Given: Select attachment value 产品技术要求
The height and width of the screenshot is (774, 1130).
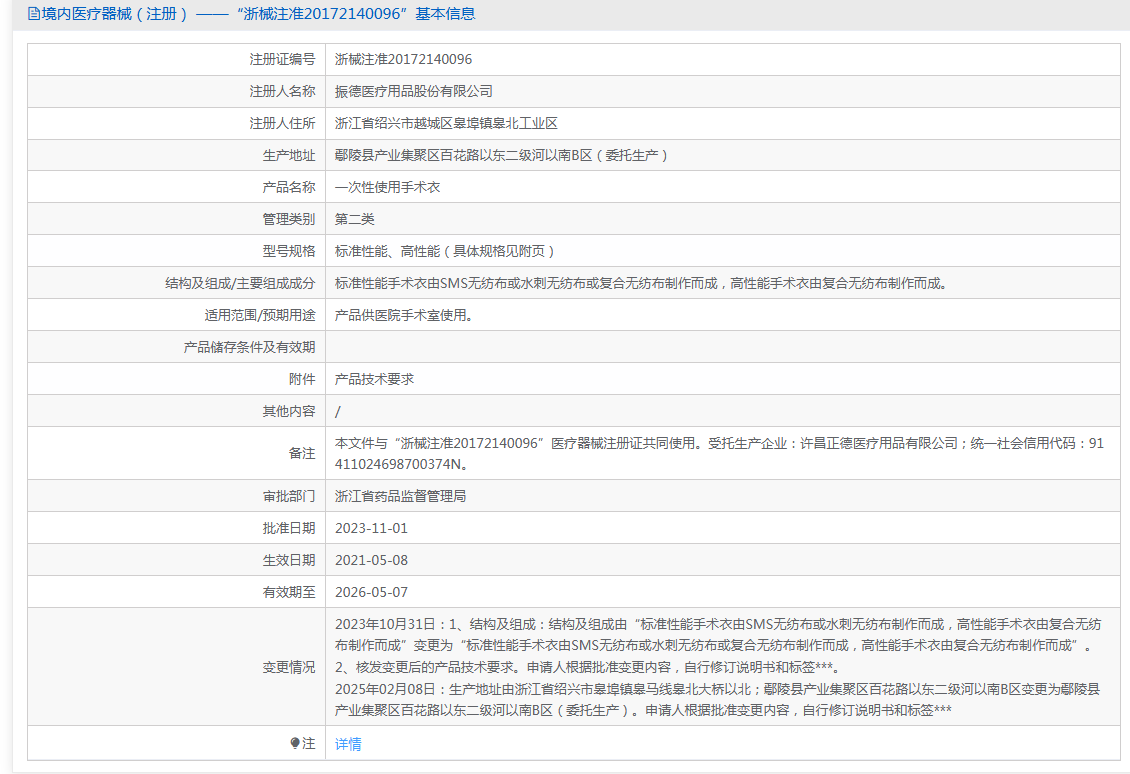Looking at the screenshot, I should pyautogui.click(x=375, y=379).
